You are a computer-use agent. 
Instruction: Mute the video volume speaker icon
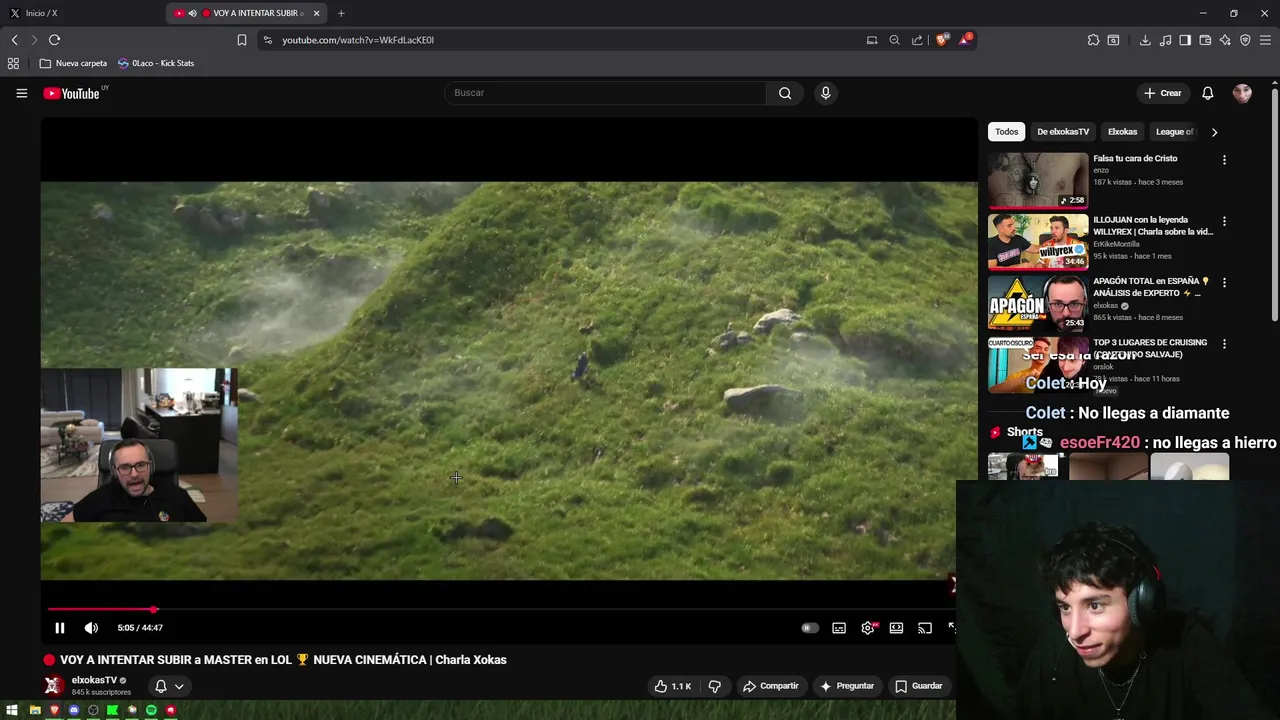click(91, 628)
